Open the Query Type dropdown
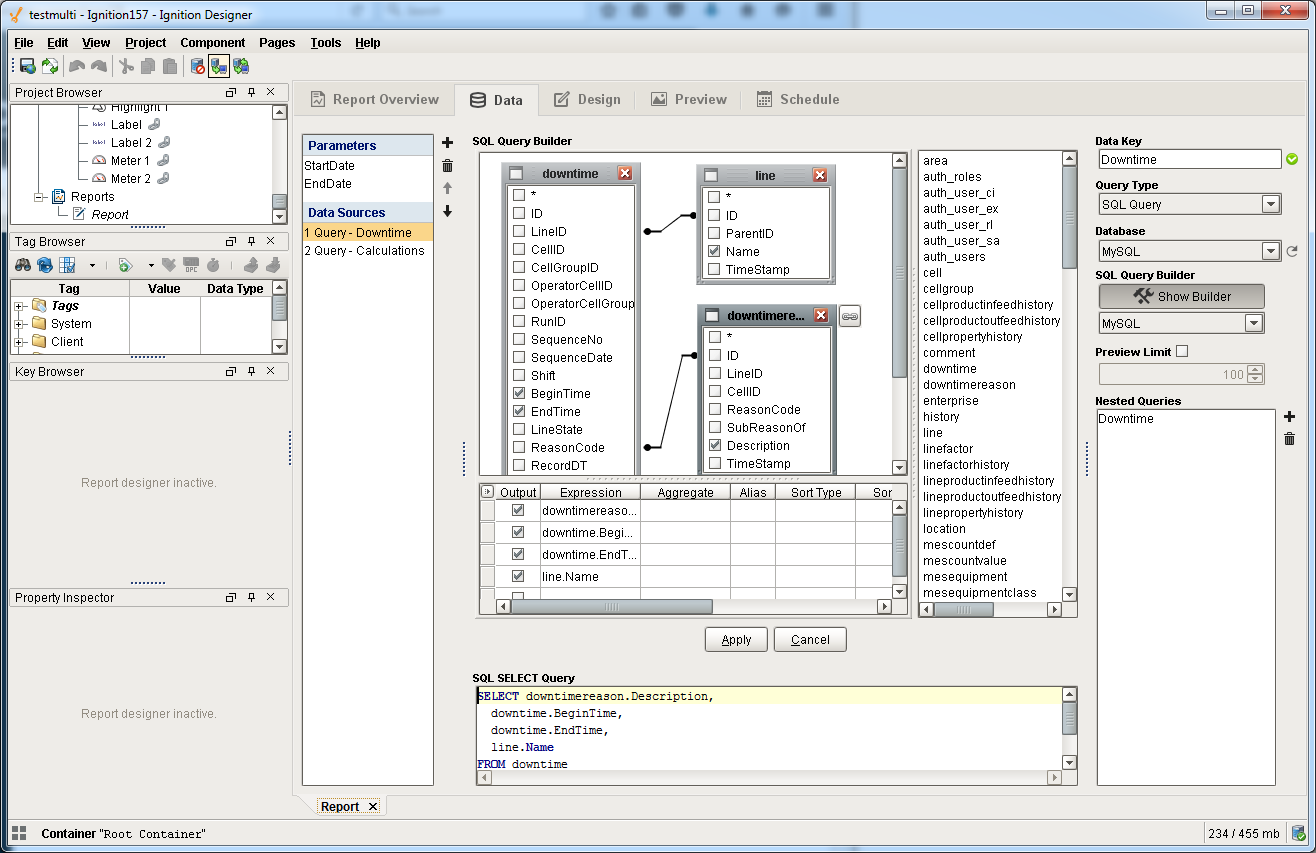 coord(1270,205)
